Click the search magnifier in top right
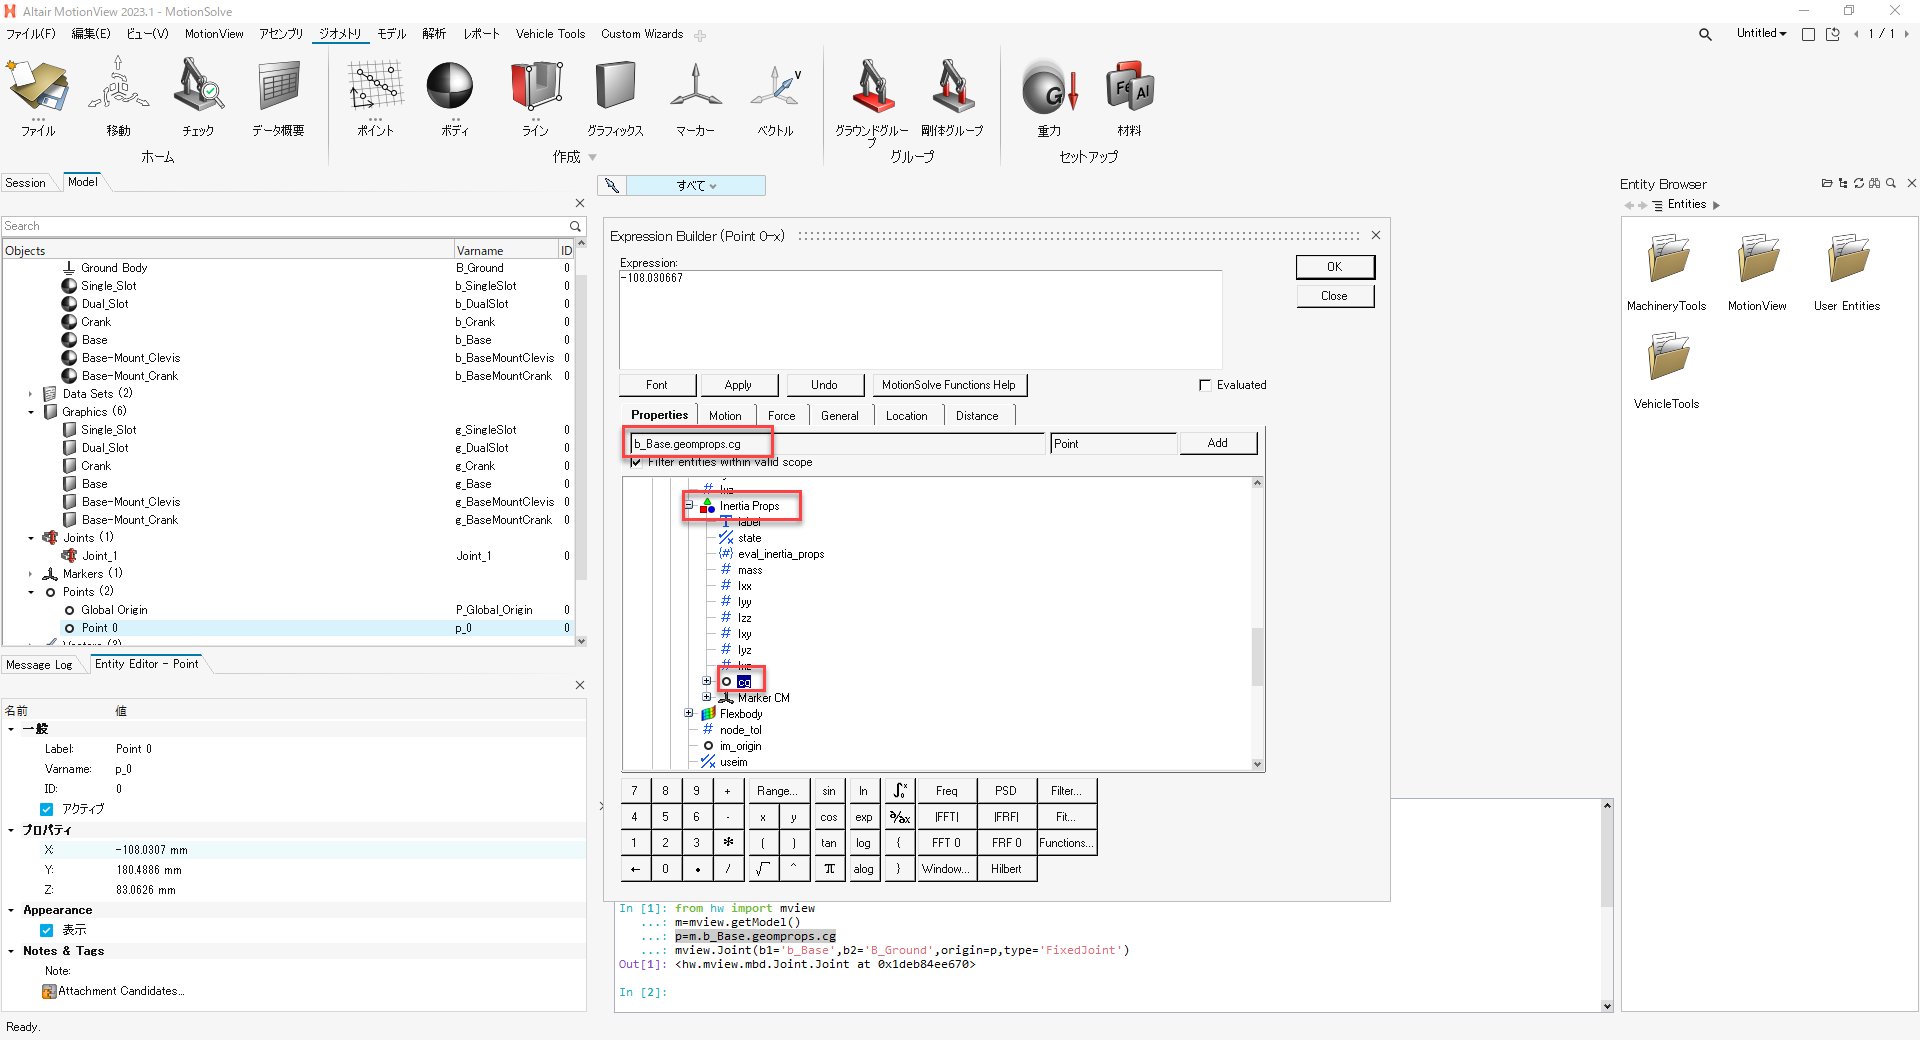Viewport: 1920px width, 1040px height. [x=1705, y=34]
